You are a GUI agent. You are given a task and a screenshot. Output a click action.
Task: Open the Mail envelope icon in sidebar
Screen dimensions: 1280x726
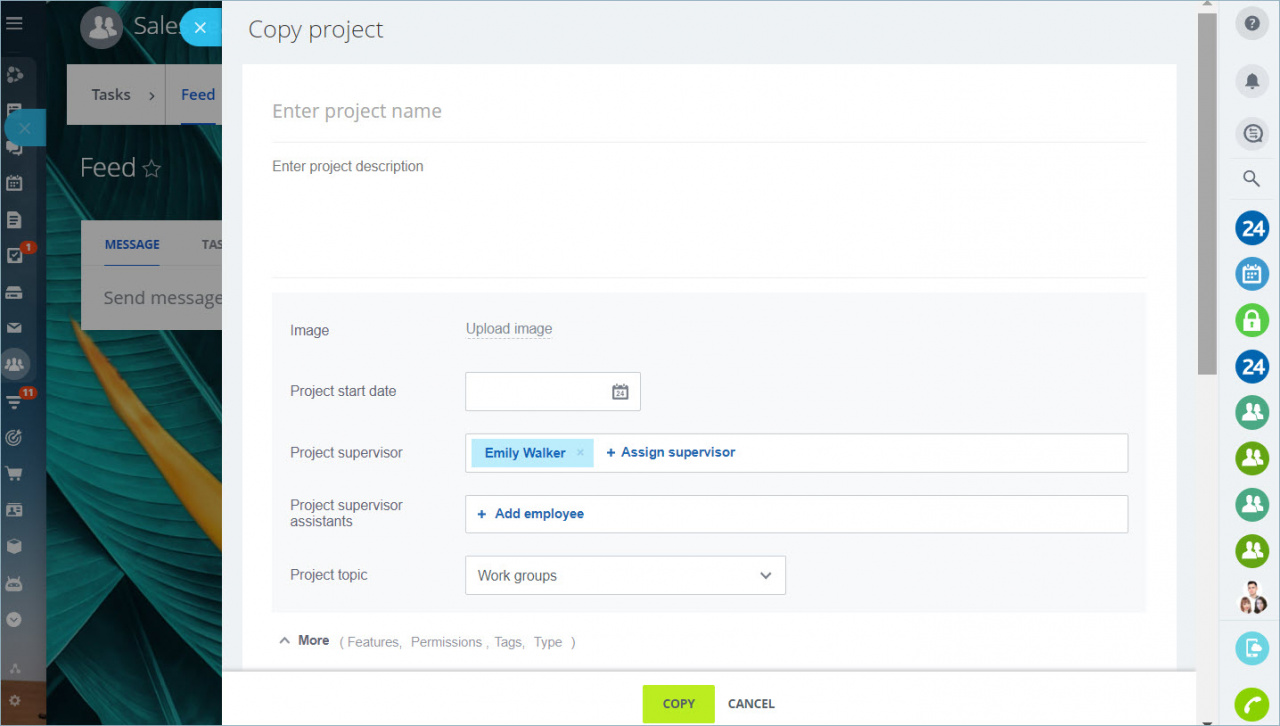tap(14, 327)
